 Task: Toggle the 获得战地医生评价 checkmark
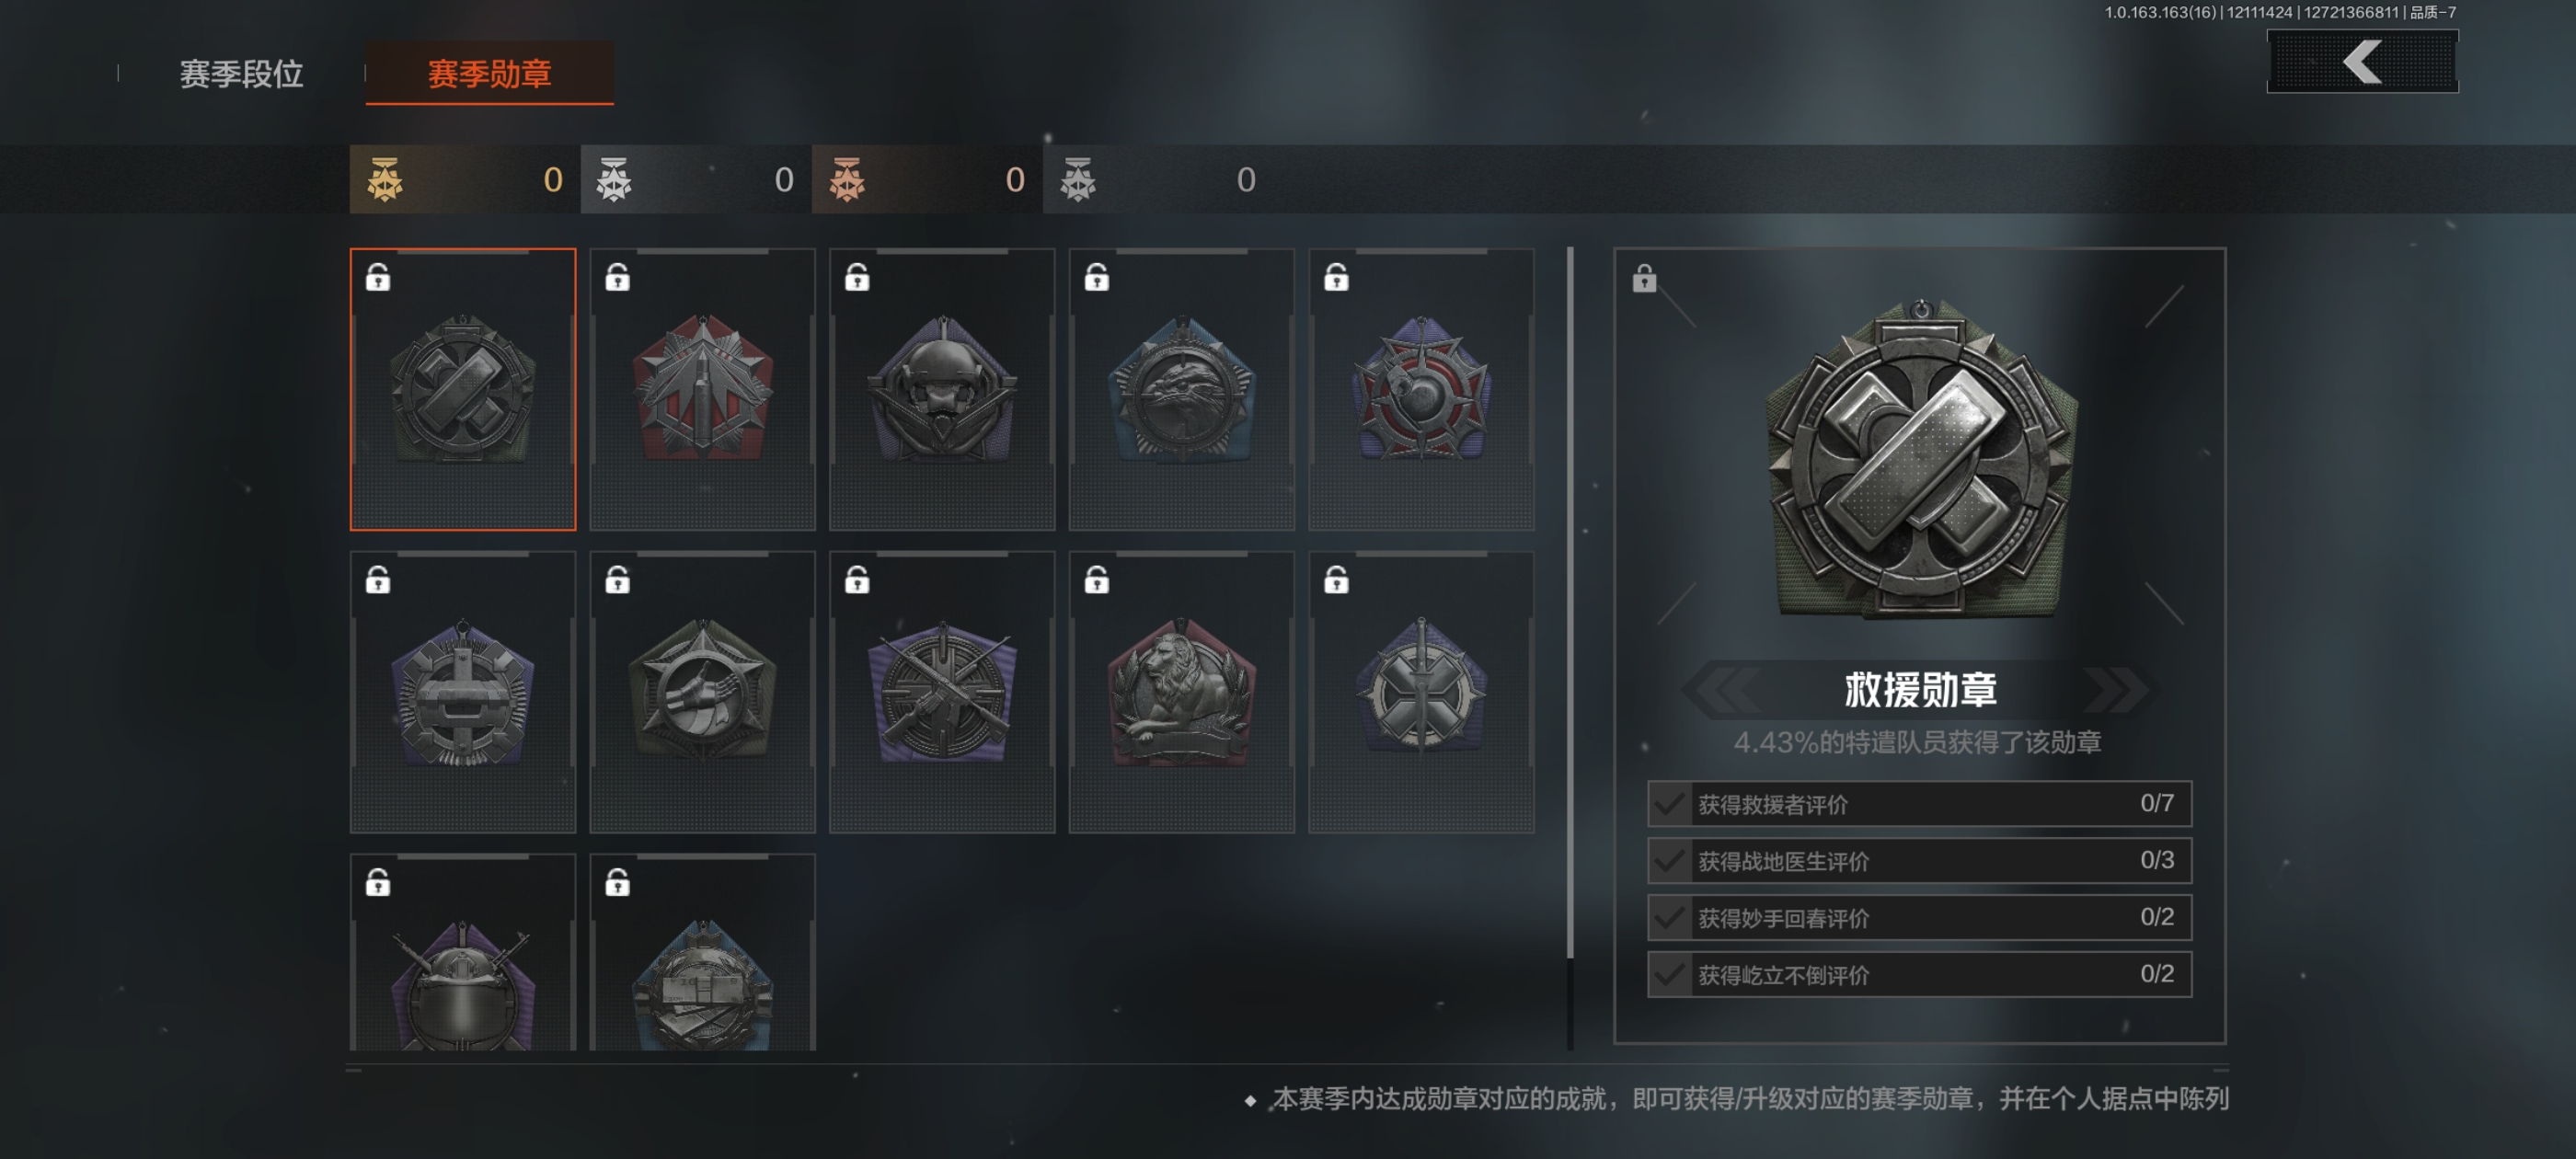coord(1669,861)
